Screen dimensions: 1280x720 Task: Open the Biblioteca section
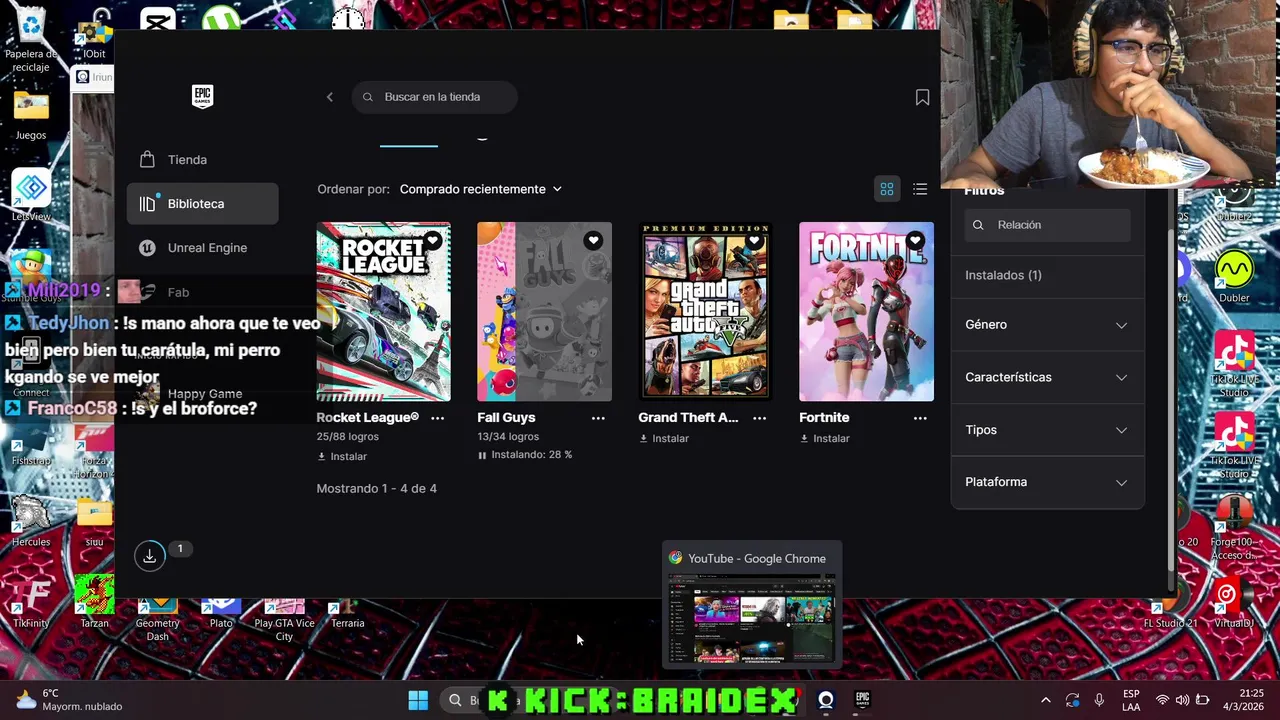coord(203,204)
